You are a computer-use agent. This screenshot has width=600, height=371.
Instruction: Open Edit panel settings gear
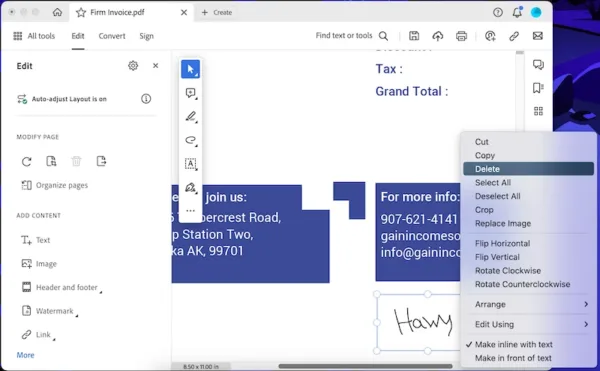point(133,66)
